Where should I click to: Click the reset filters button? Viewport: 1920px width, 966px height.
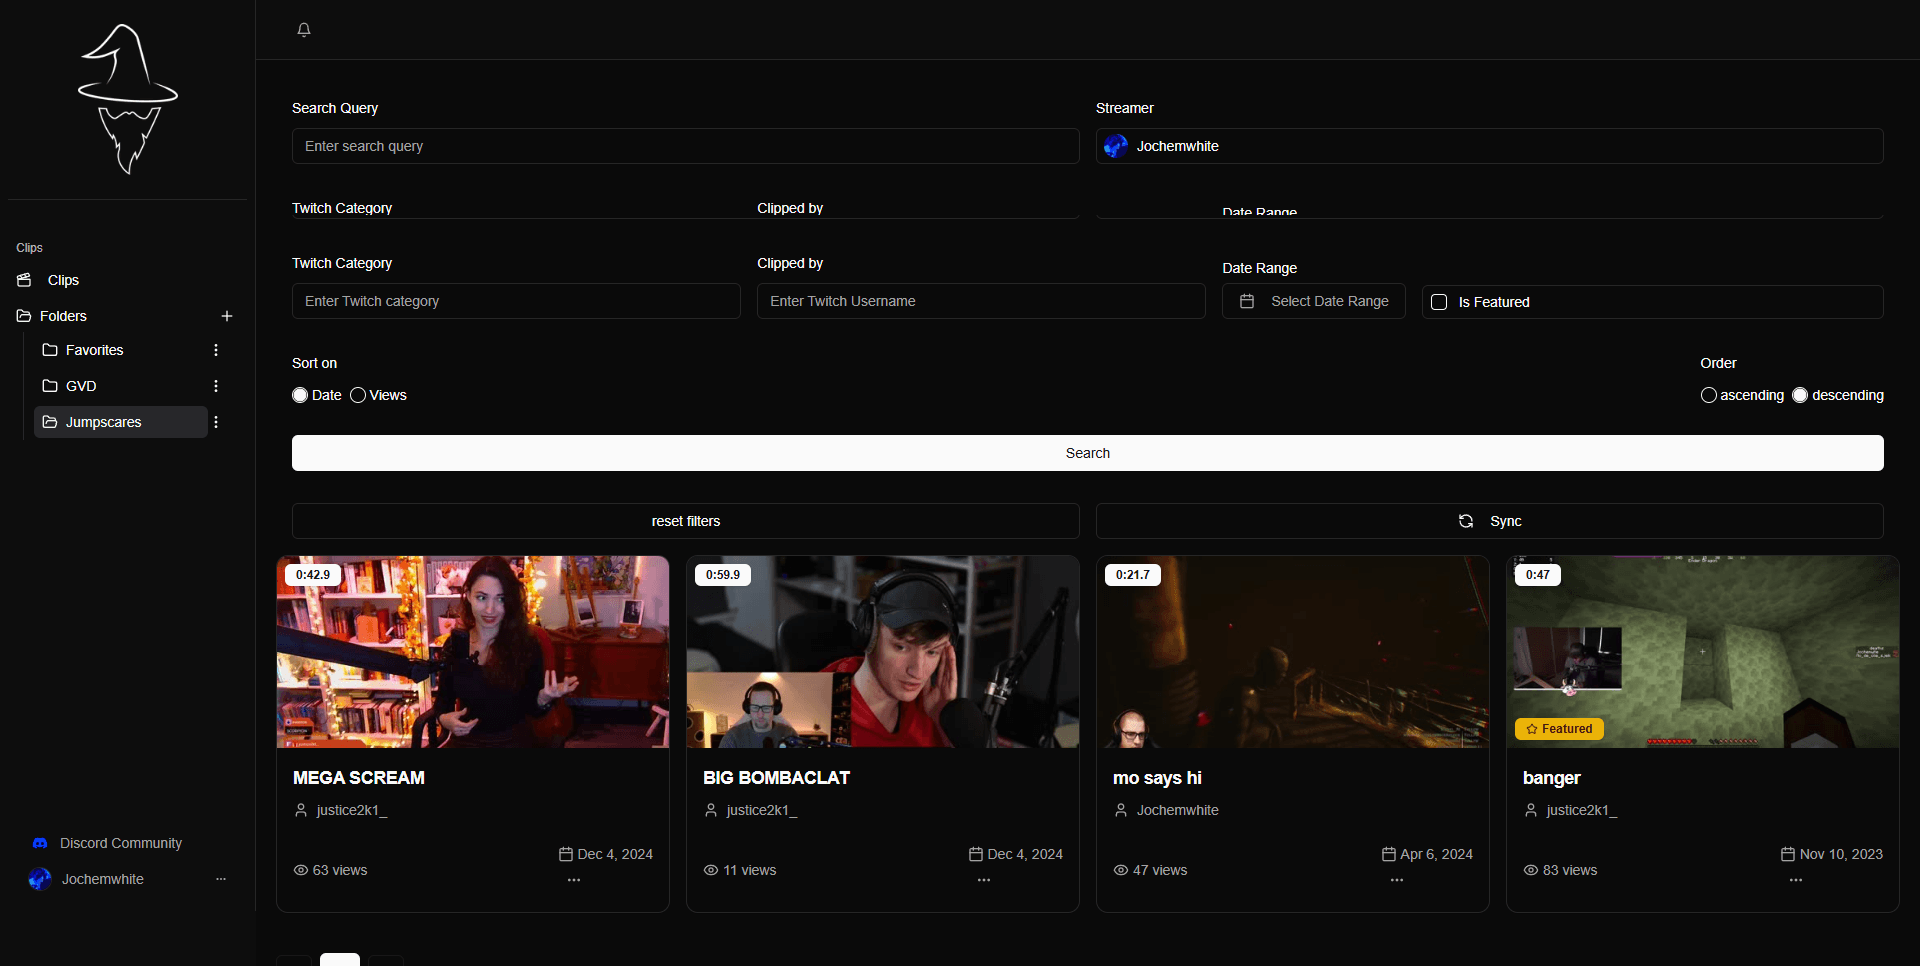click(x=685, y=521)
